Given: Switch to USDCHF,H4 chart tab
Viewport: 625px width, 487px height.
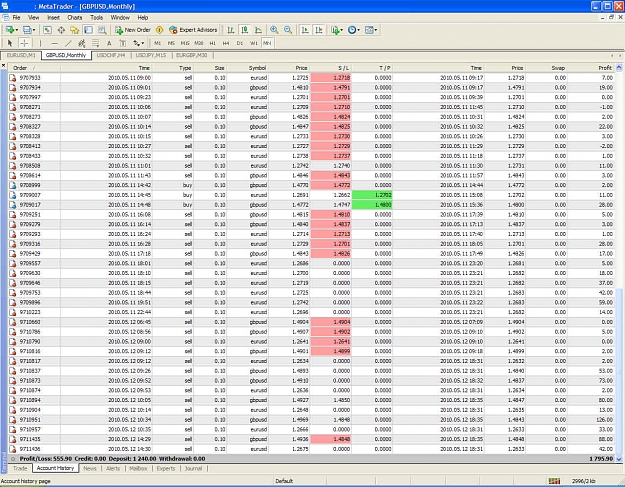Looking at the screenshot, I should coord(111,55).
